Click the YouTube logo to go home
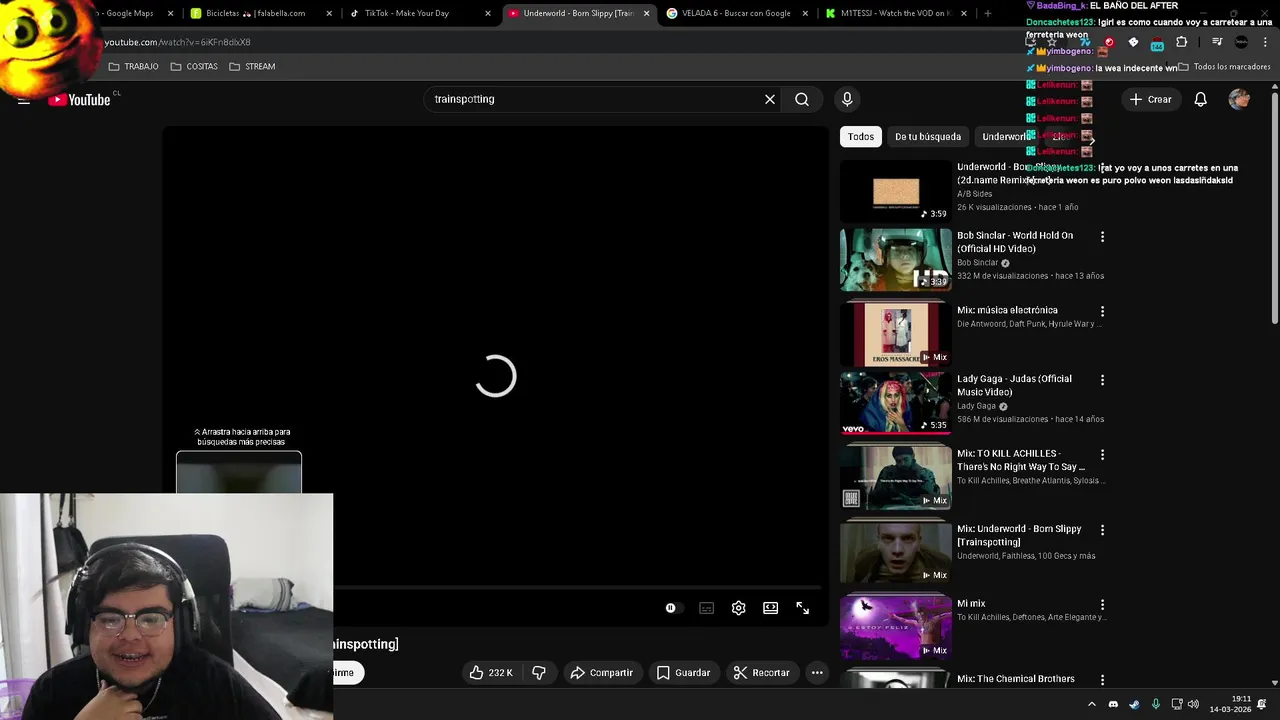The width and height of the screenshot is (1280, 720). [x=79, y=99]
